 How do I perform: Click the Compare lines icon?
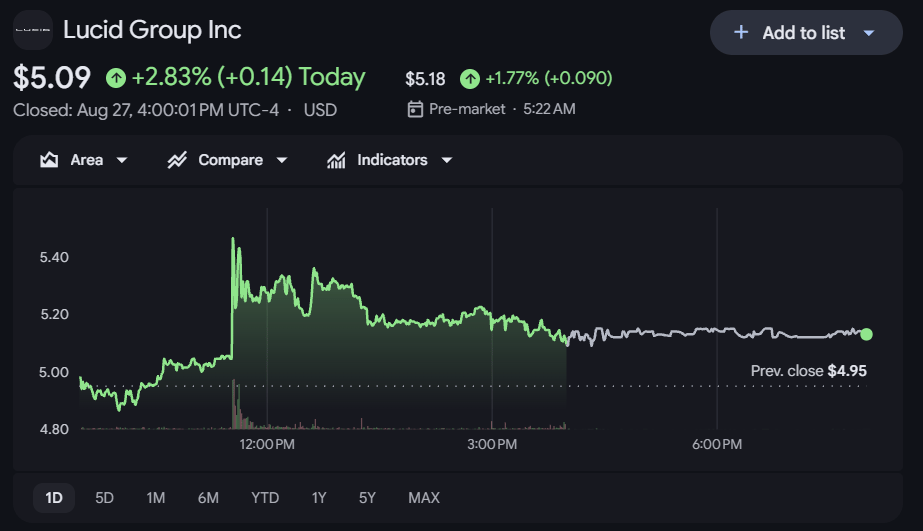point(177,160)
